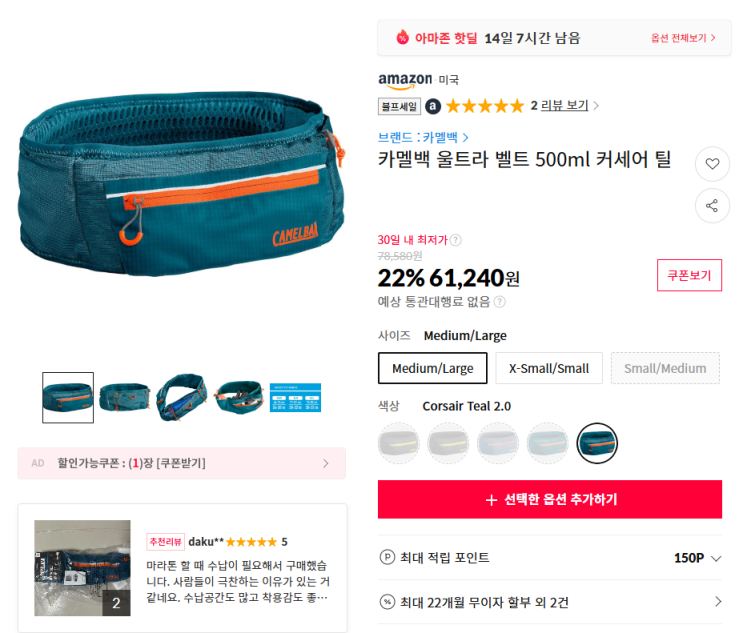Open the 브랜드 : 카멜백 link

coord(423,137)
